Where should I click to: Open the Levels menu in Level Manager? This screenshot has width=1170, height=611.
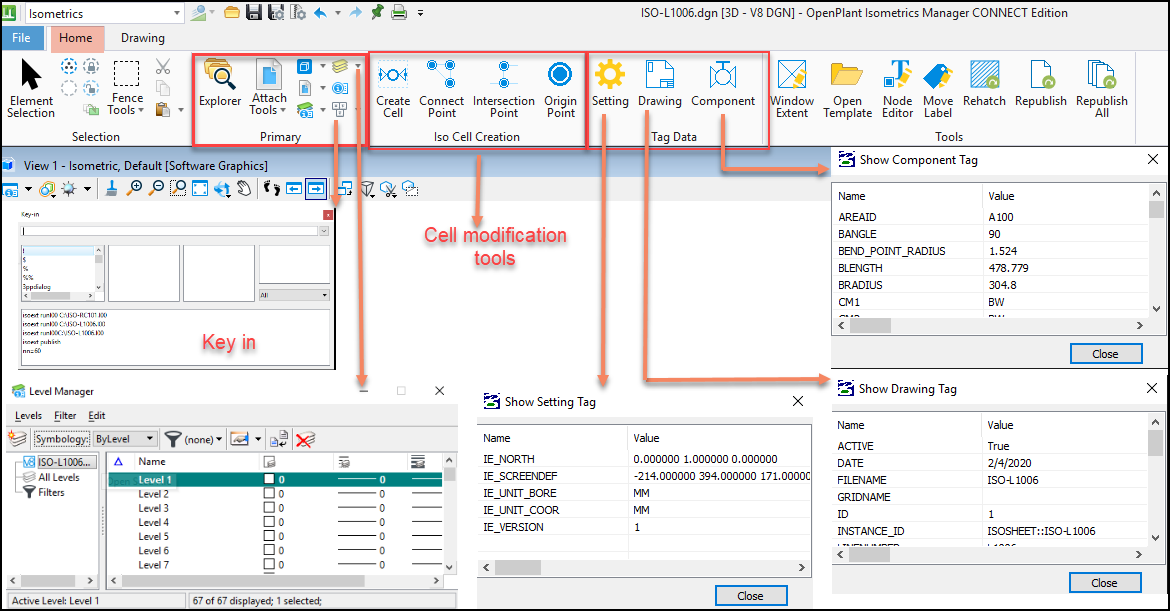[28, 415]
